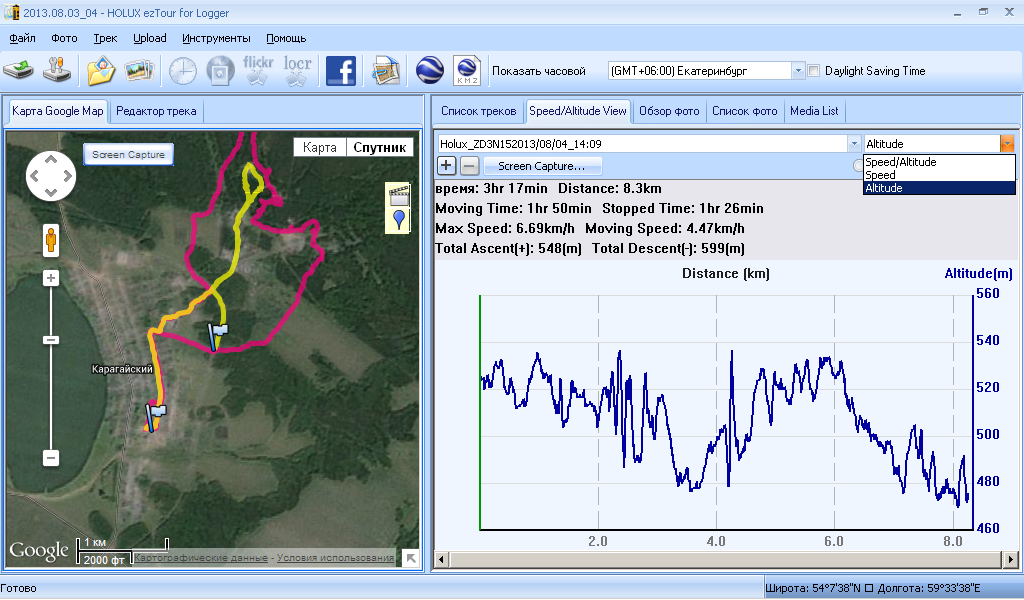Collapse the overview map arrow icon
1024x600 pixels.
[x=410, y=558]
